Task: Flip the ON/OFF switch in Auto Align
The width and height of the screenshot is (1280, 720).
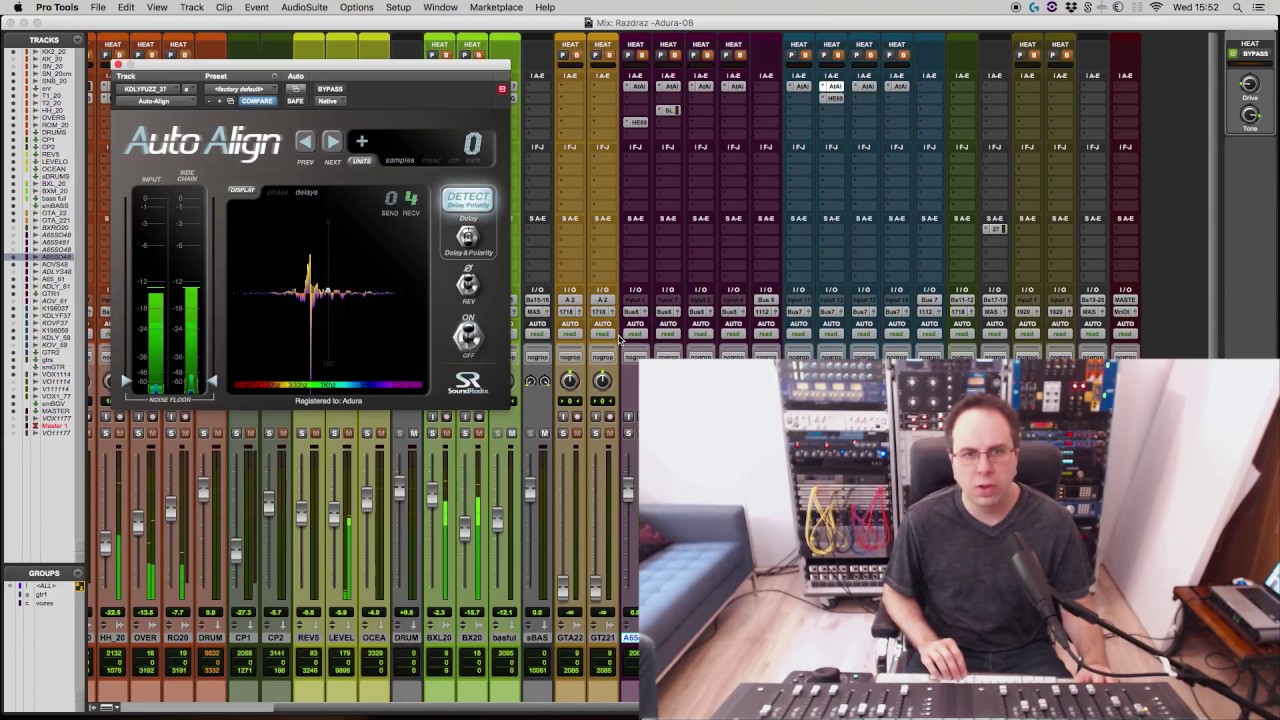Action: tap(468, 337)
